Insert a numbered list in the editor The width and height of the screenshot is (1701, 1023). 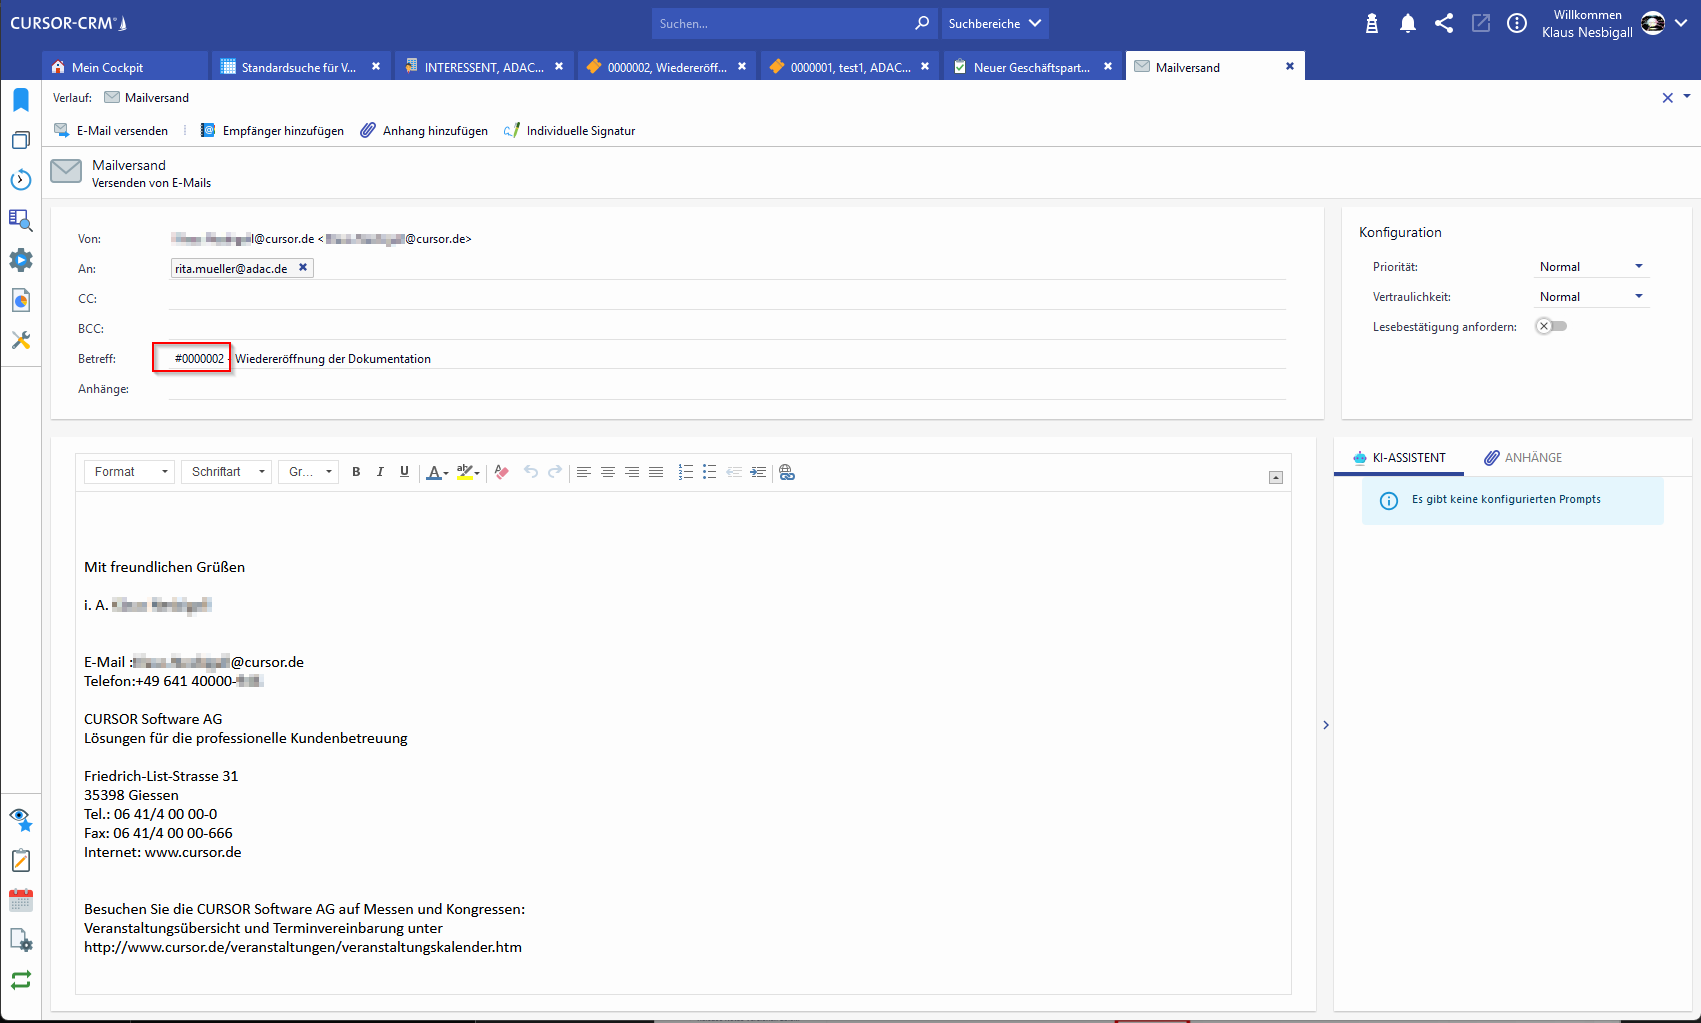click(x=685, y=472)
